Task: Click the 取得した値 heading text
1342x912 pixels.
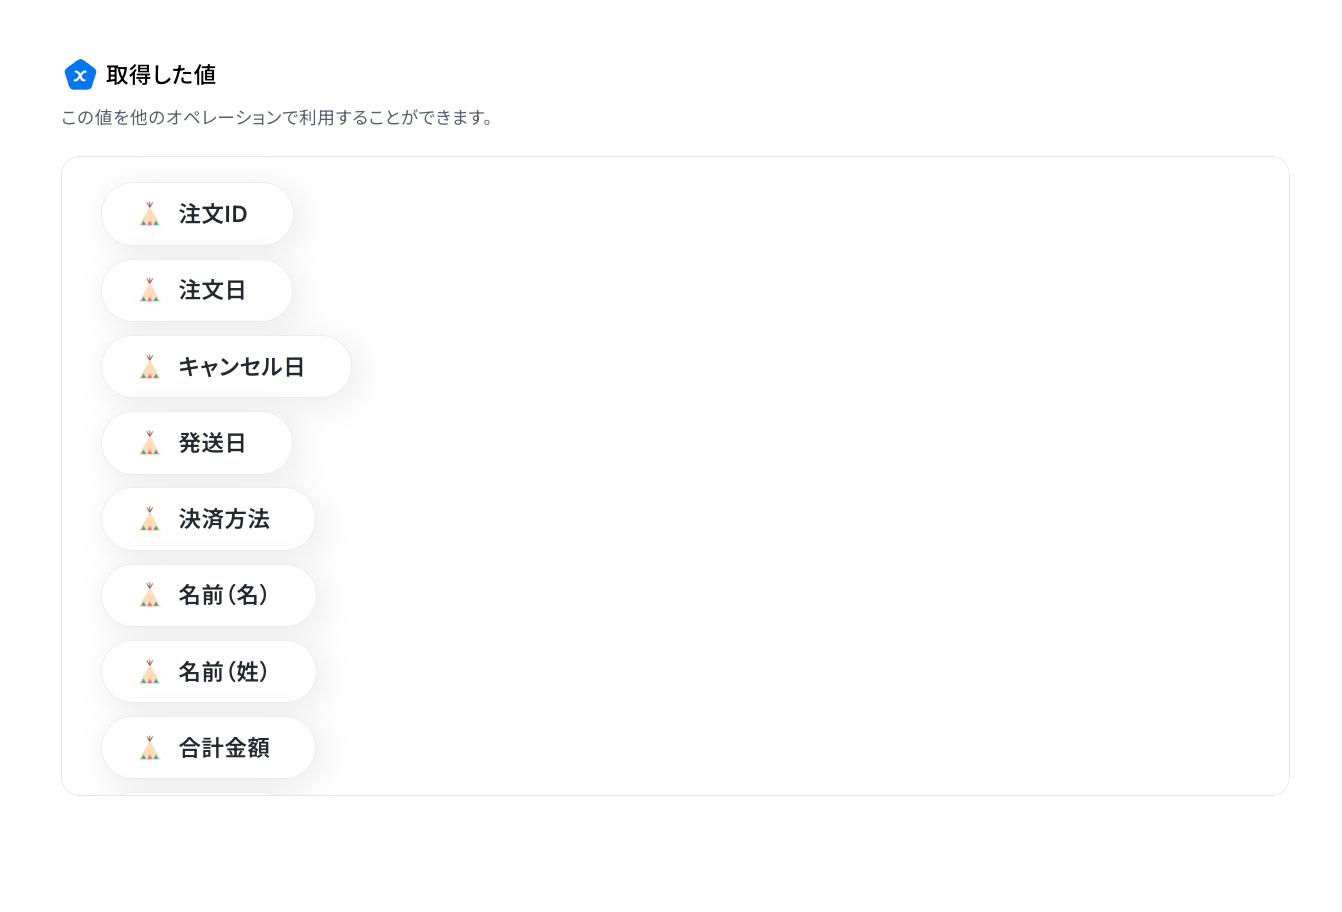Action: pos(161,75)
